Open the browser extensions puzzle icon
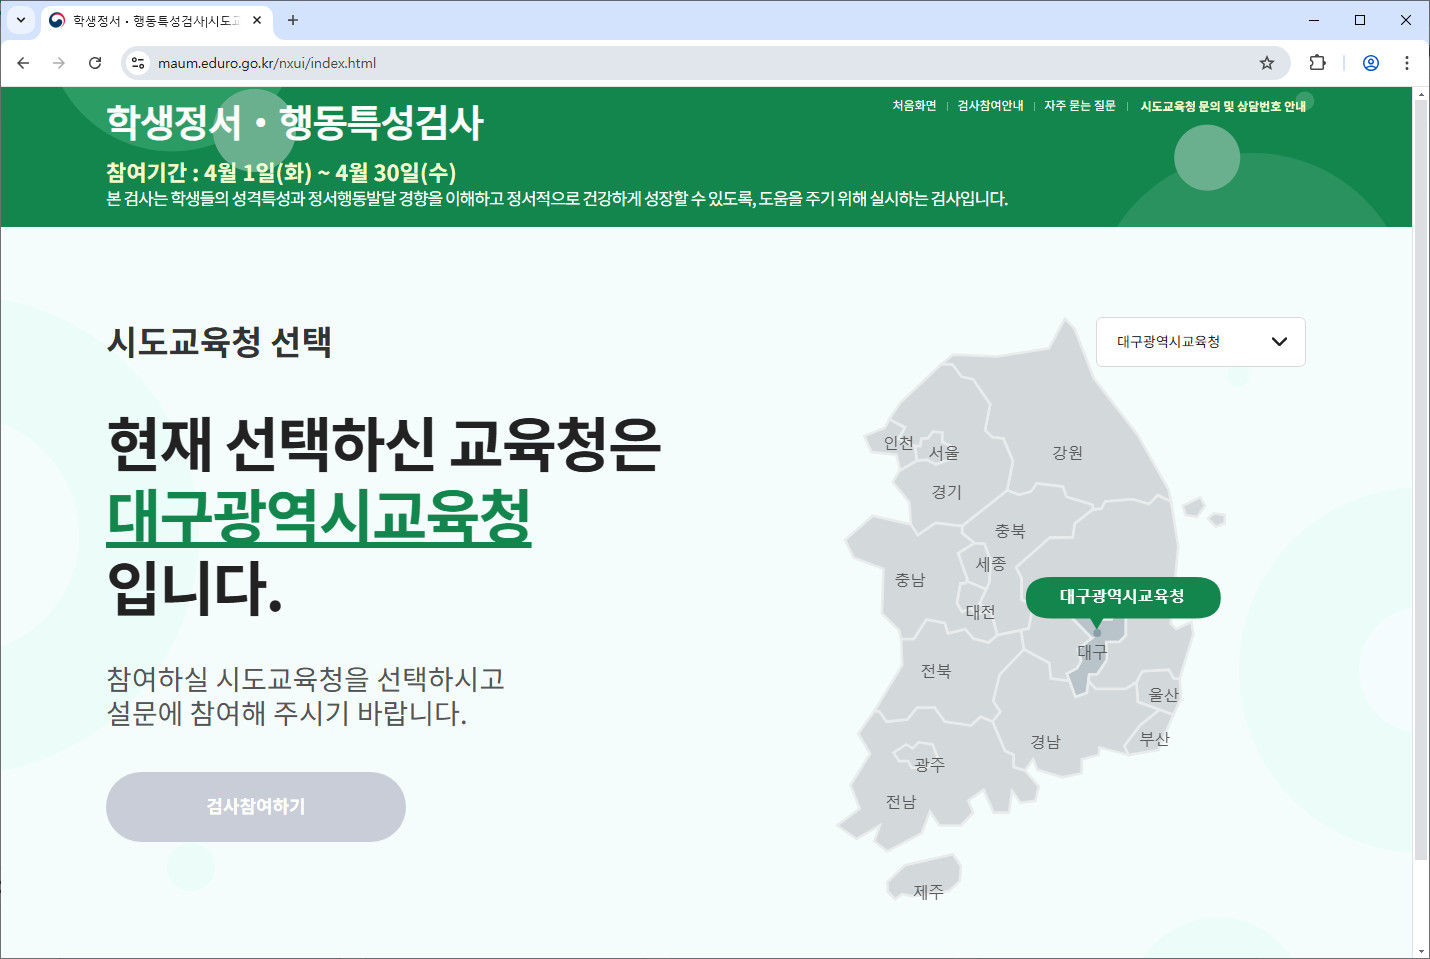The width and height of the screenshot is (1430, 959). (x=1317, y=62)
